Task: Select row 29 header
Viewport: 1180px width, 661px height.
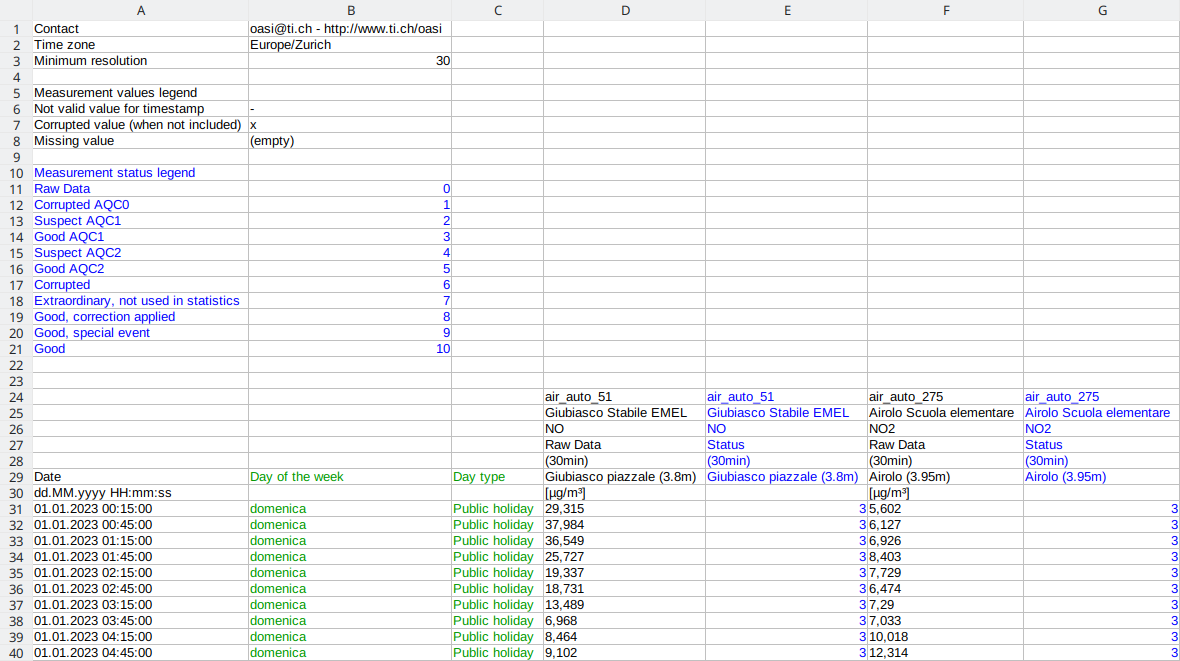Action: tap(16, 477)
